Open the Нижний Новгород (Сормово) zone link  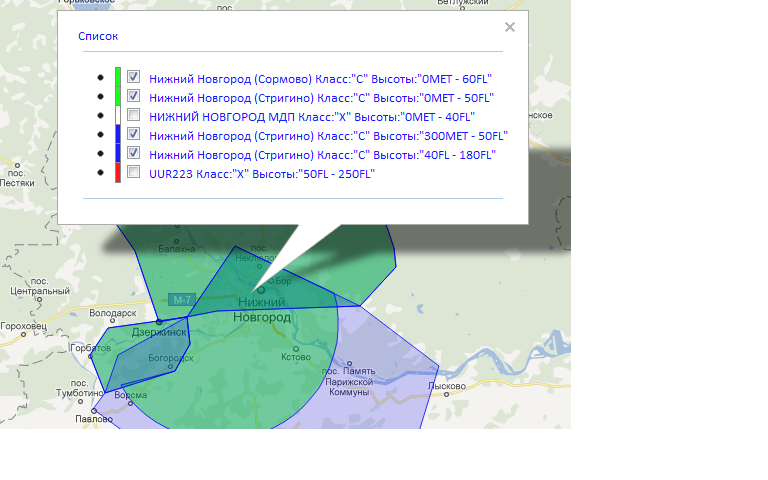pos(320,78)
